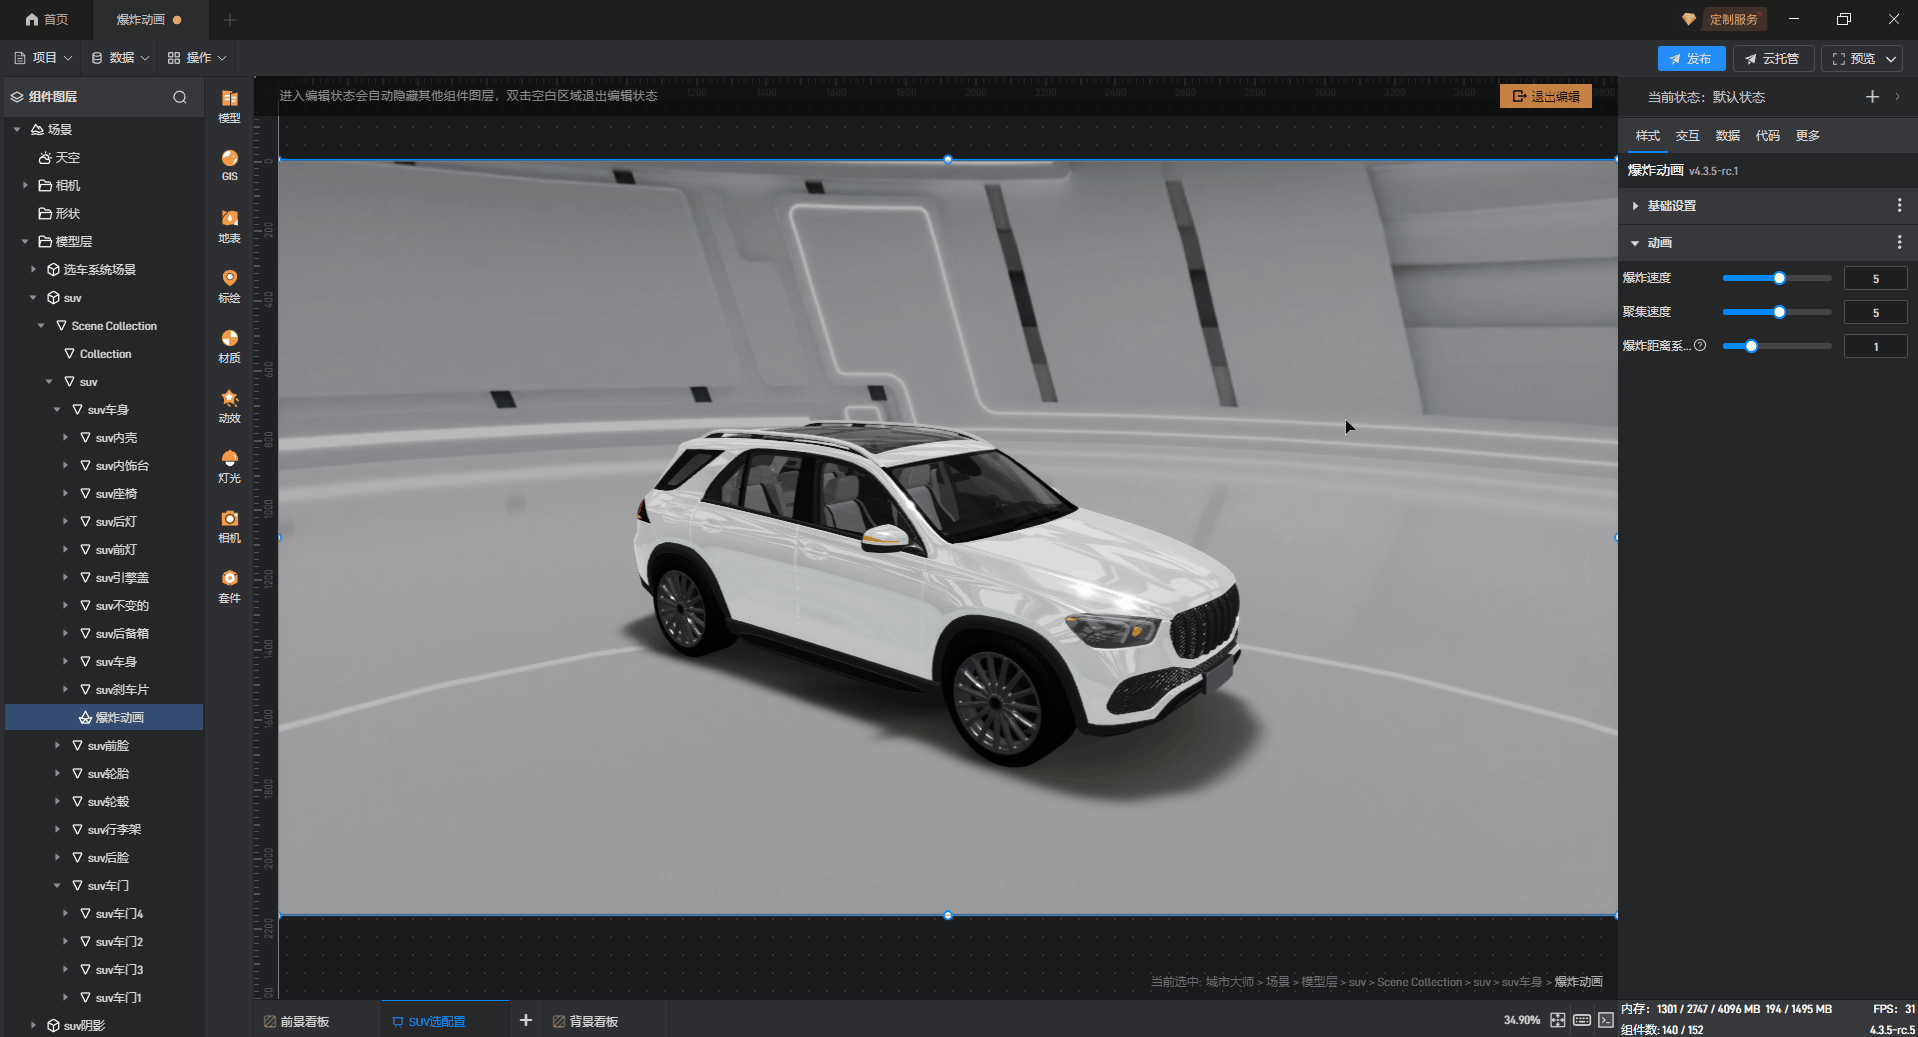Click the 退出编辑 button
Image resolution: width=1918 pixels, height=1037 pixels.
coord(1546,96)
